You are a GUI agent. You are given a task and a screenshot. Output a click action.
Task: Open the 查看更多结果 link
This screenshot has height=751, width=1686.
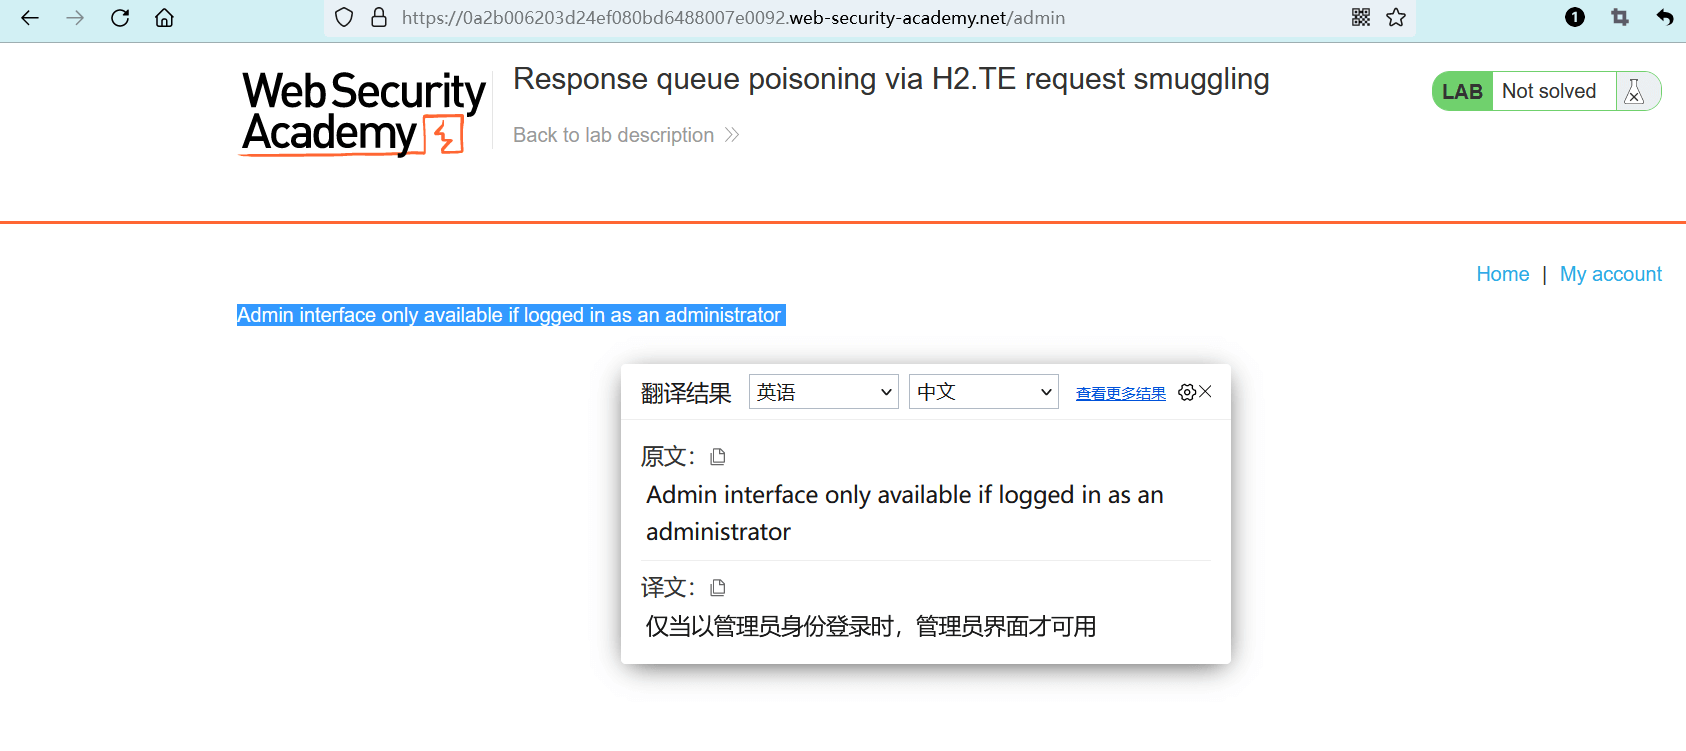1121,394
